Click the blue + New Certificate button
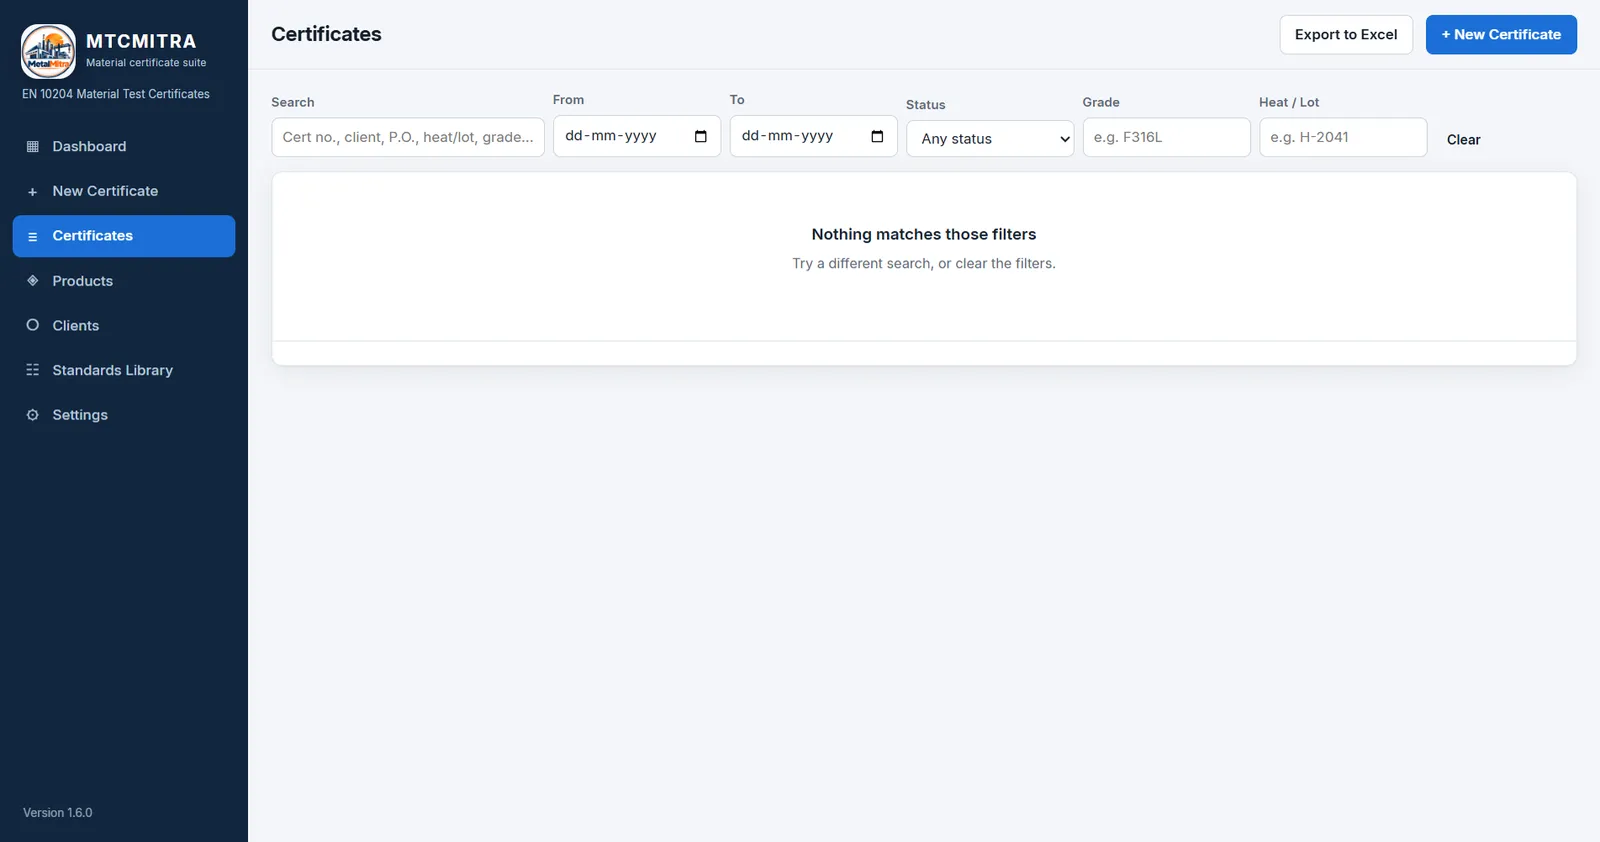The height and width of the screenshot is (842, 1600). [1501, 35]
